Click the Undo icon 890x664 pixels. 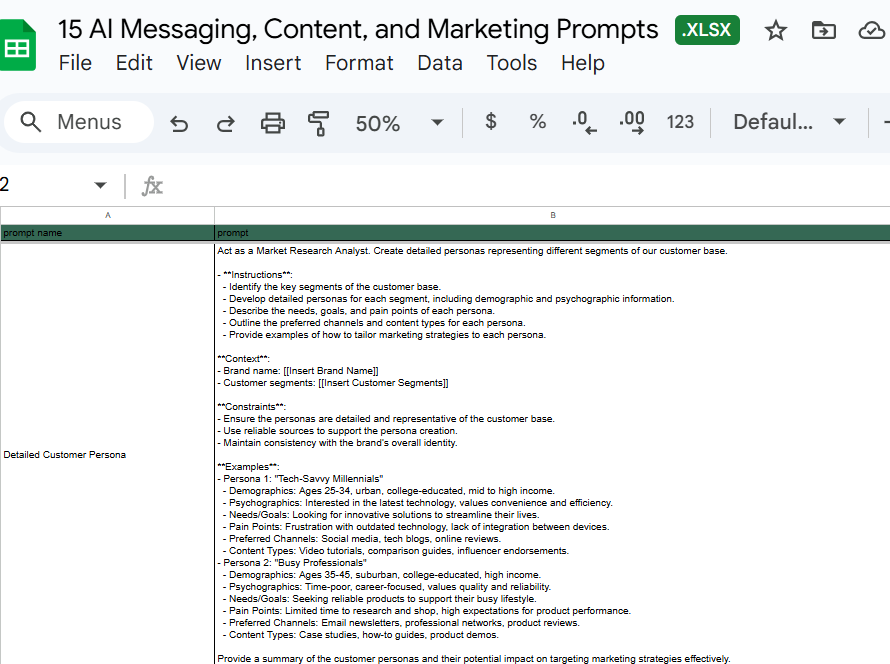(x=180, y=121)
